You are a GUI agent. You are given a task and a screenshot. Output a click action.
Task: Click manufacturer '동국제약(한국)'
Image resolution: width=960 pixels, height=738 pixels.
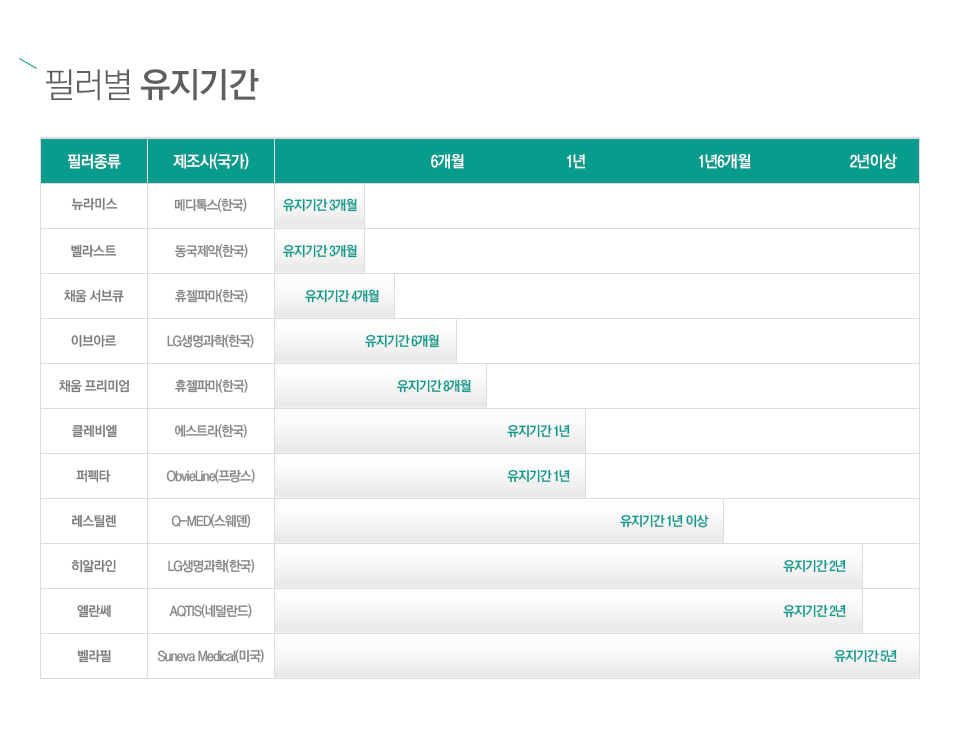pyautogui.click(x=211, y=250)
